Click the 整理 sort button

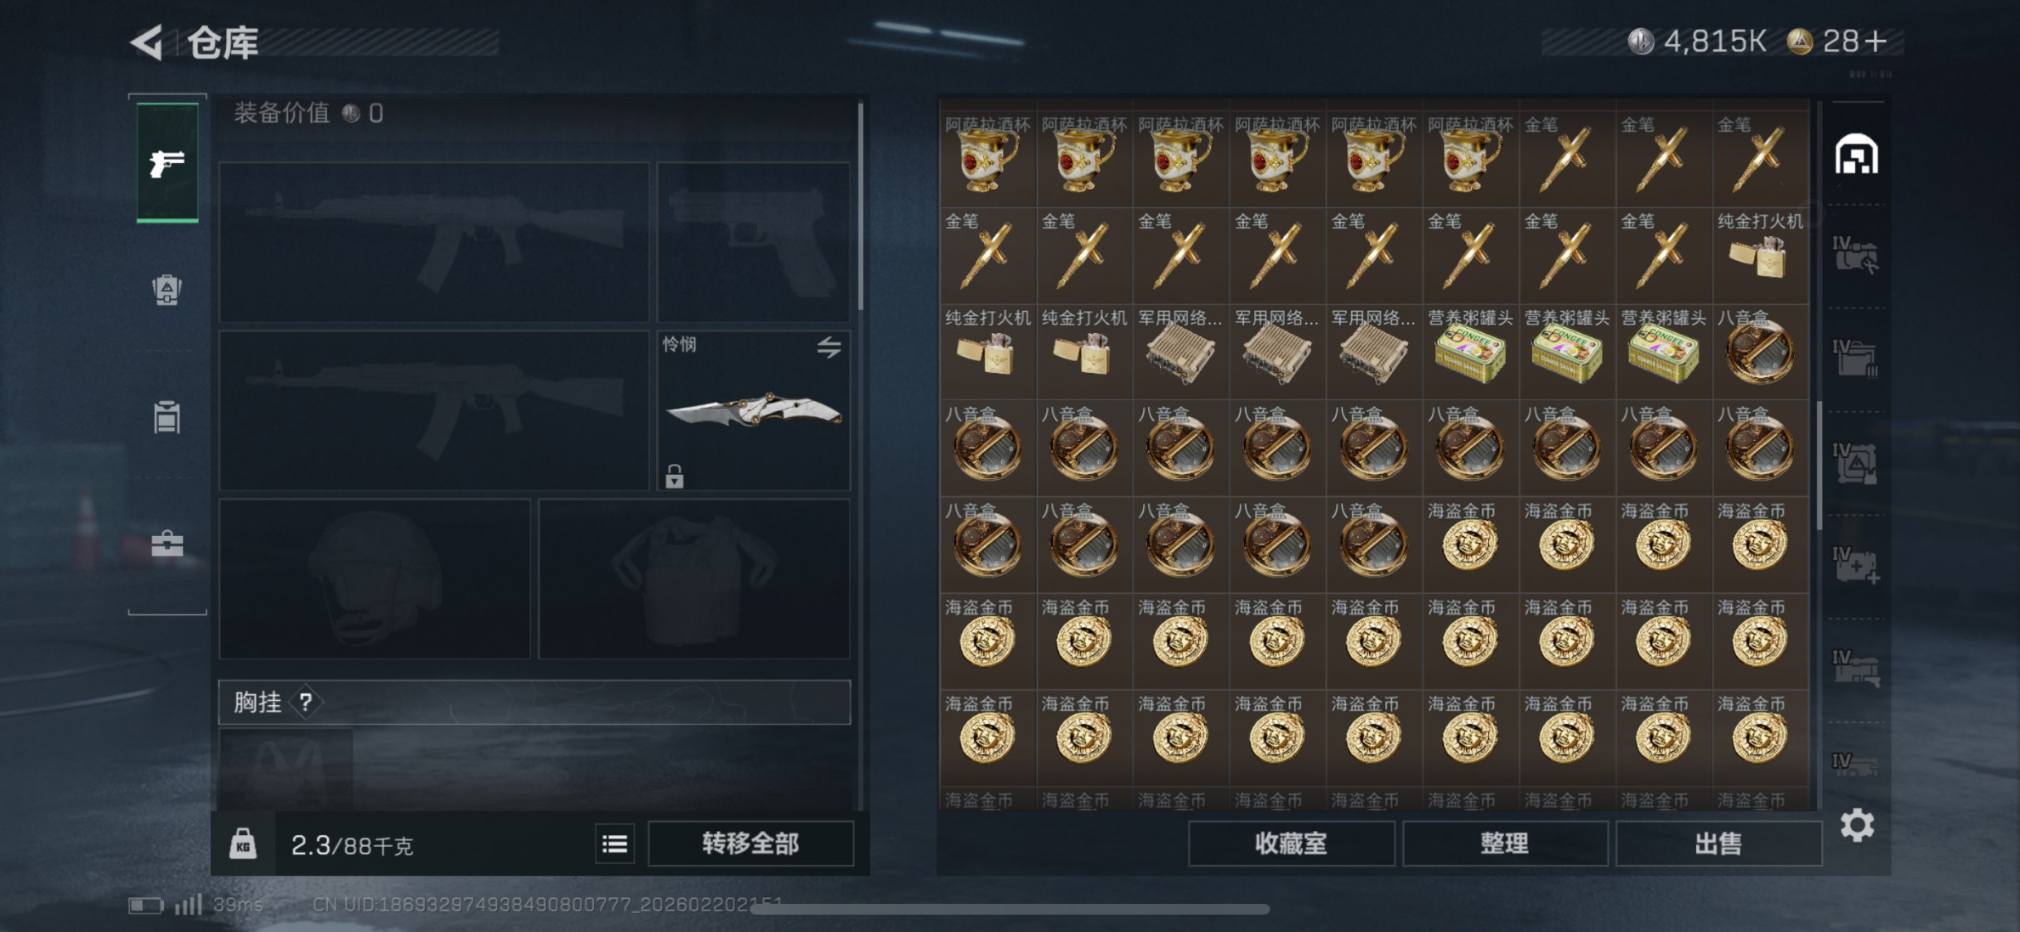click(1505, 844)
